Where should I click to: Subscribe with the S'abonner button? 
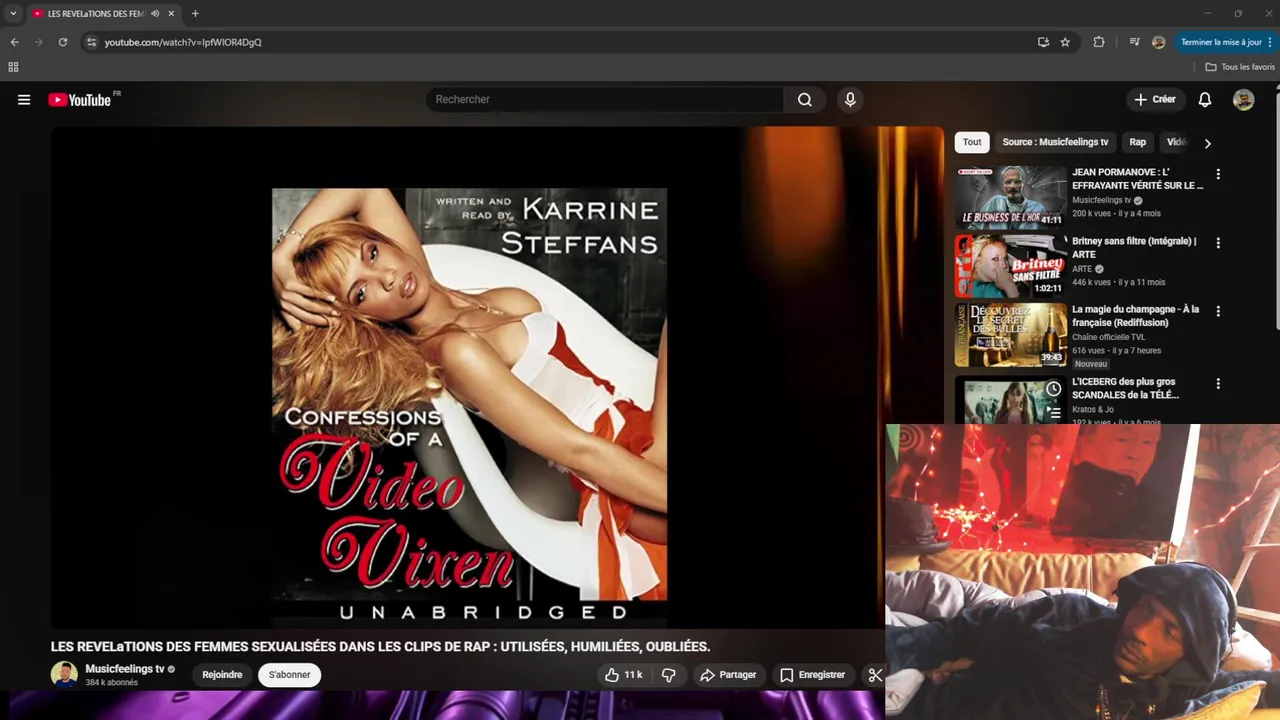[289, 675]
